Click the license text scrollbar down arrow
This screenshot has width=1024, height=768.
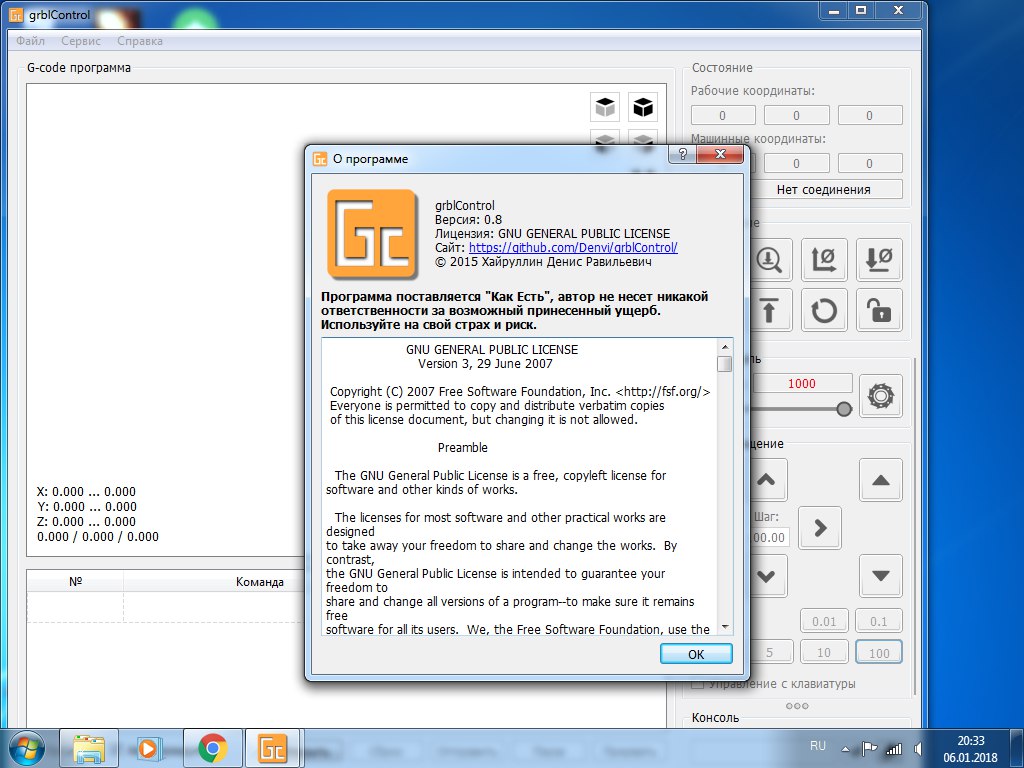pos(724,627)
